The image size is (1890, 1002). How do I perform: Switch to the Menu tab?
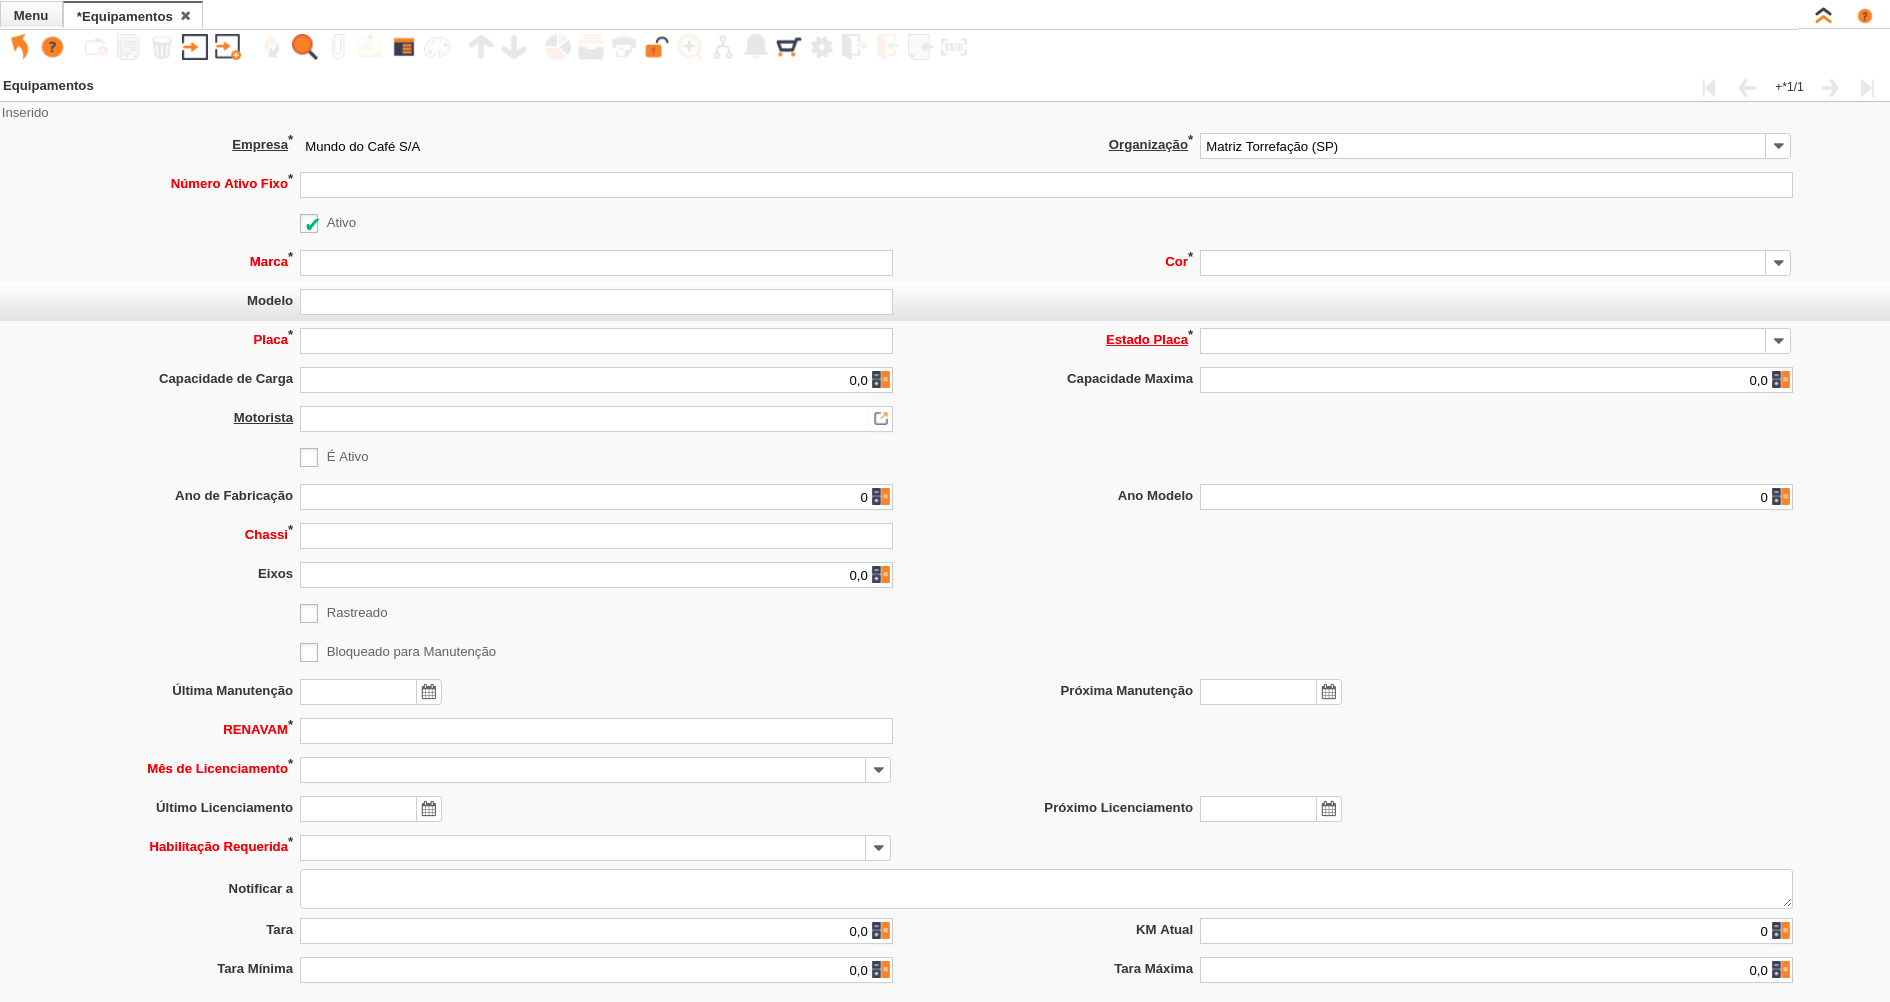31,16
